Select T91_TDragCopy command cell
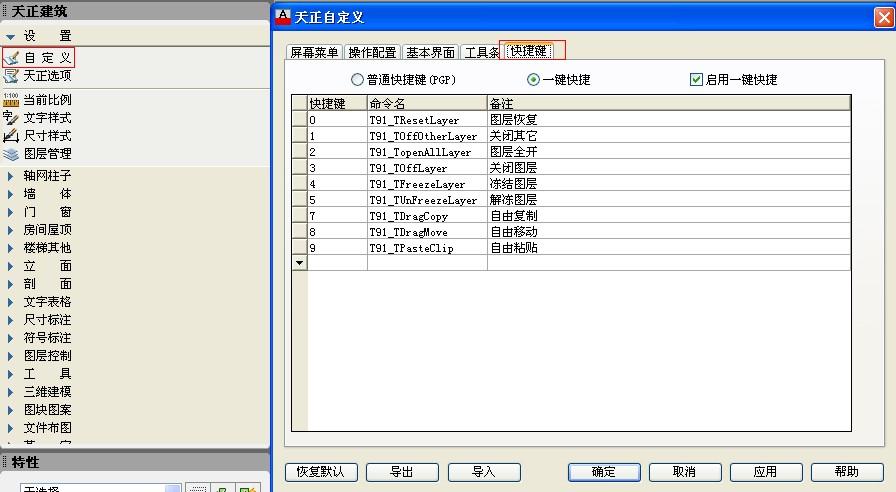 (x=427, y=215)
